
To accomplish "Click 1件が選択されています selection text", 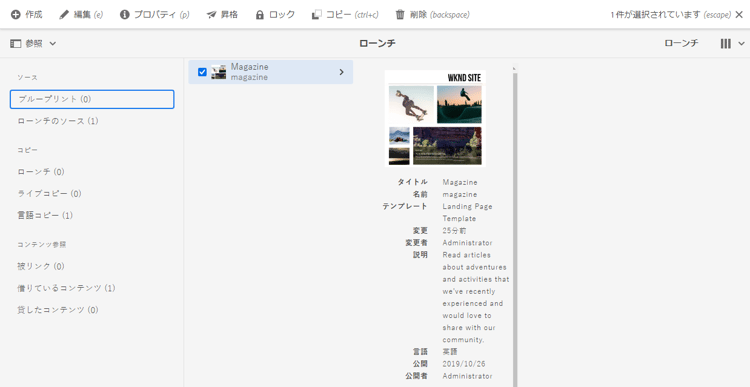I will (656, 15).
